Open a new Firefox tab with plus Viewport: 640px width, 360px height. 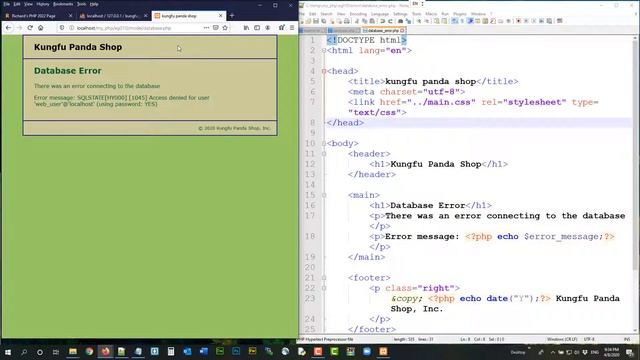pyautogui.click(x=232, y=16)
